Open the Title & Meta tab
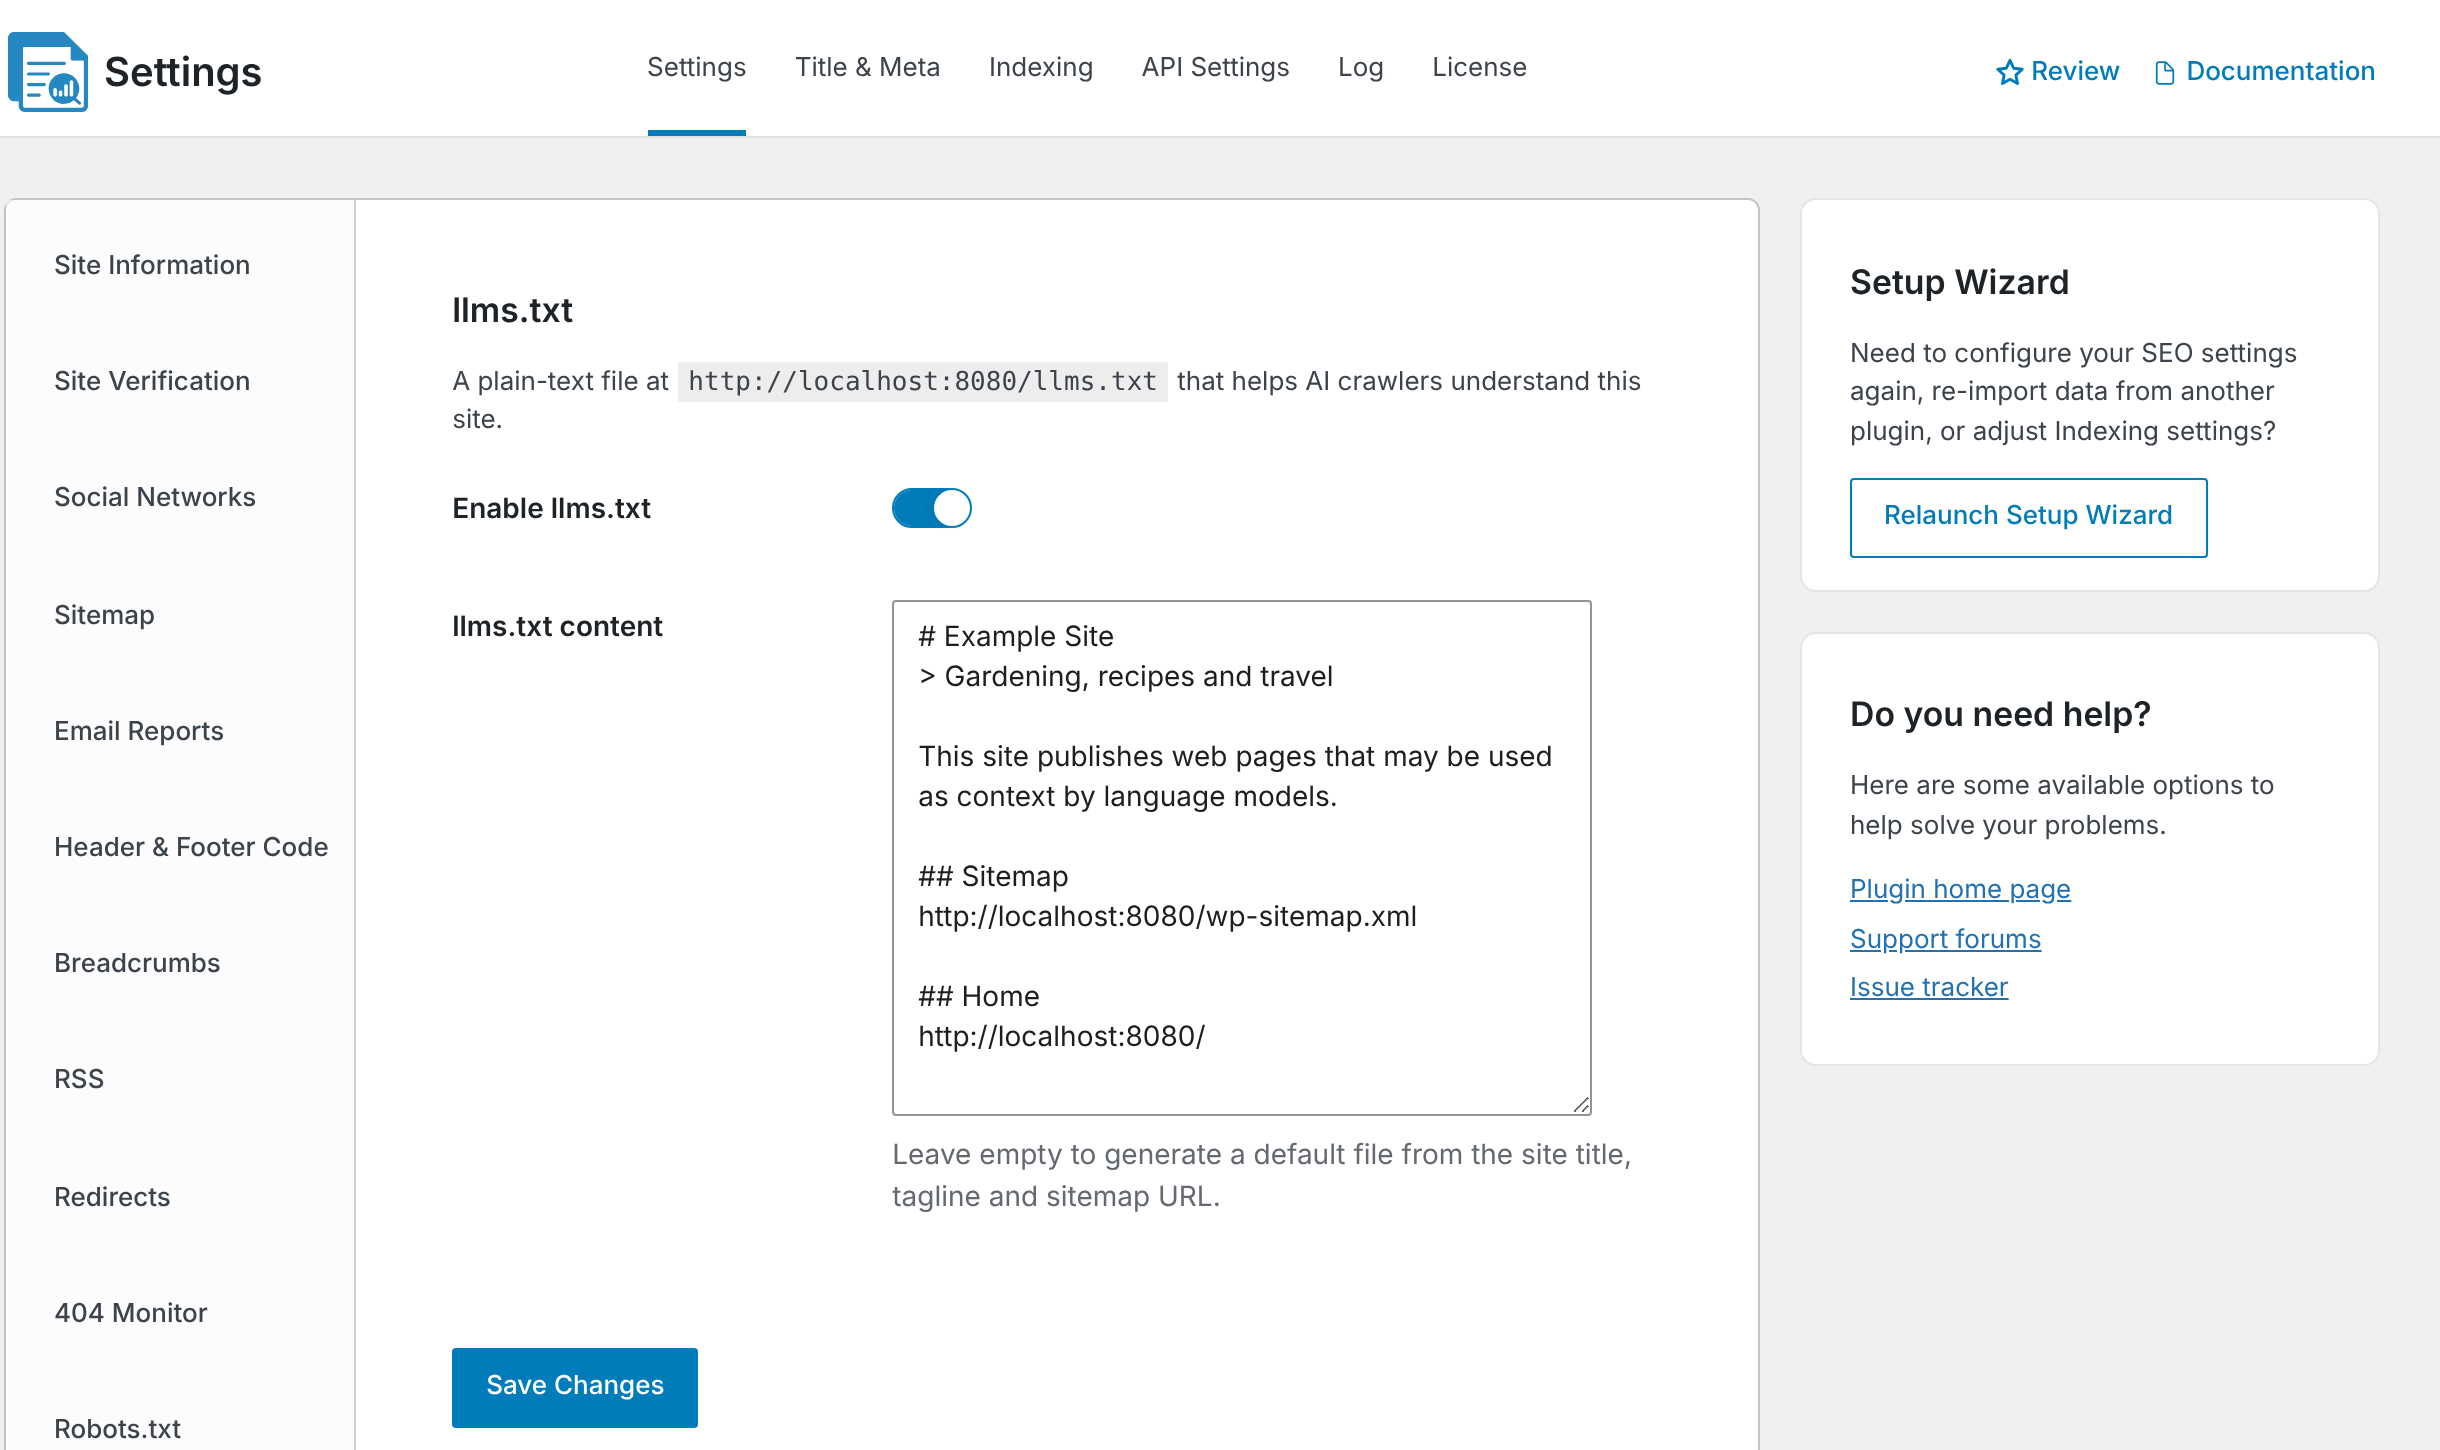The height and width of the screenshot is (1450, 2440). [x=867, y=67]
